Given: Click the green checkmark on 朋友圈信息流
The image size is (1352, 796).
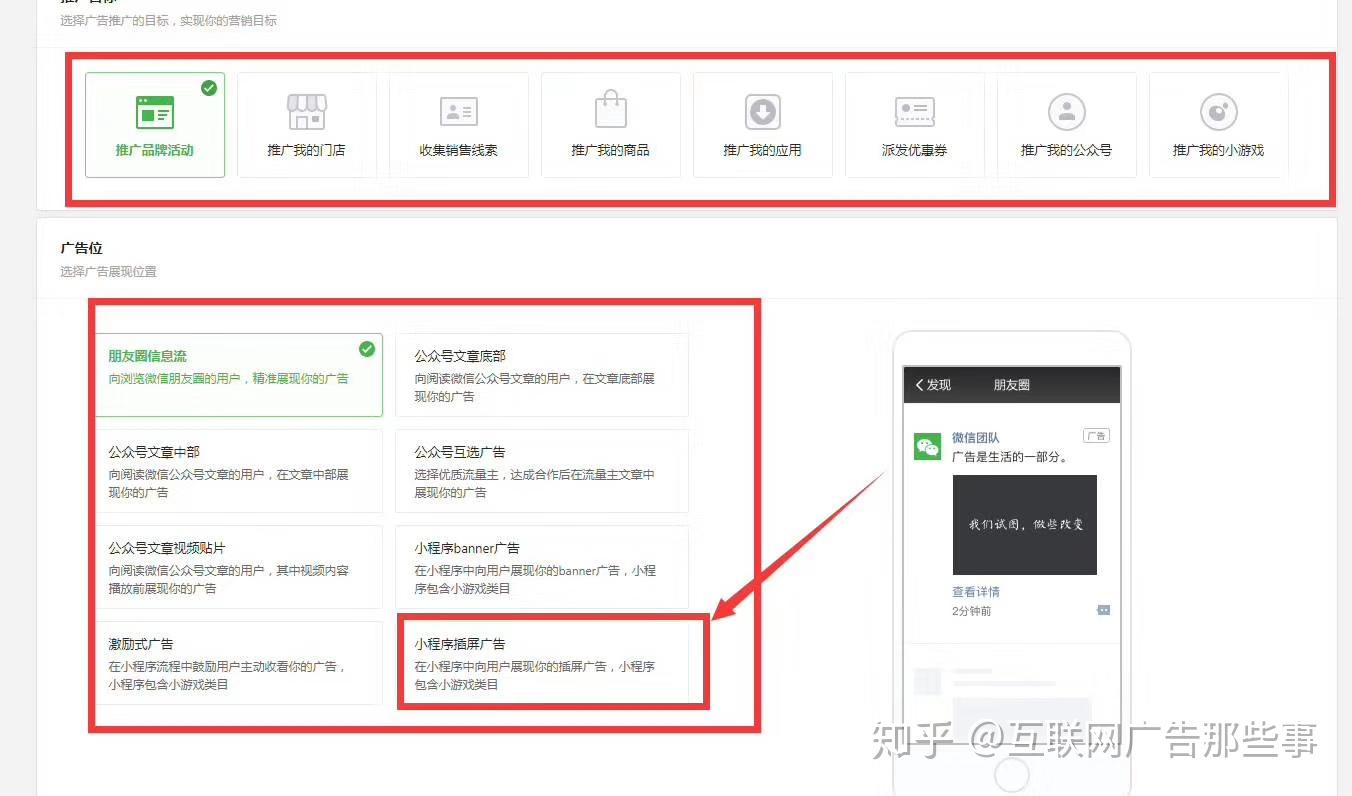Looking at the screenshot, I should coord(367,349).
